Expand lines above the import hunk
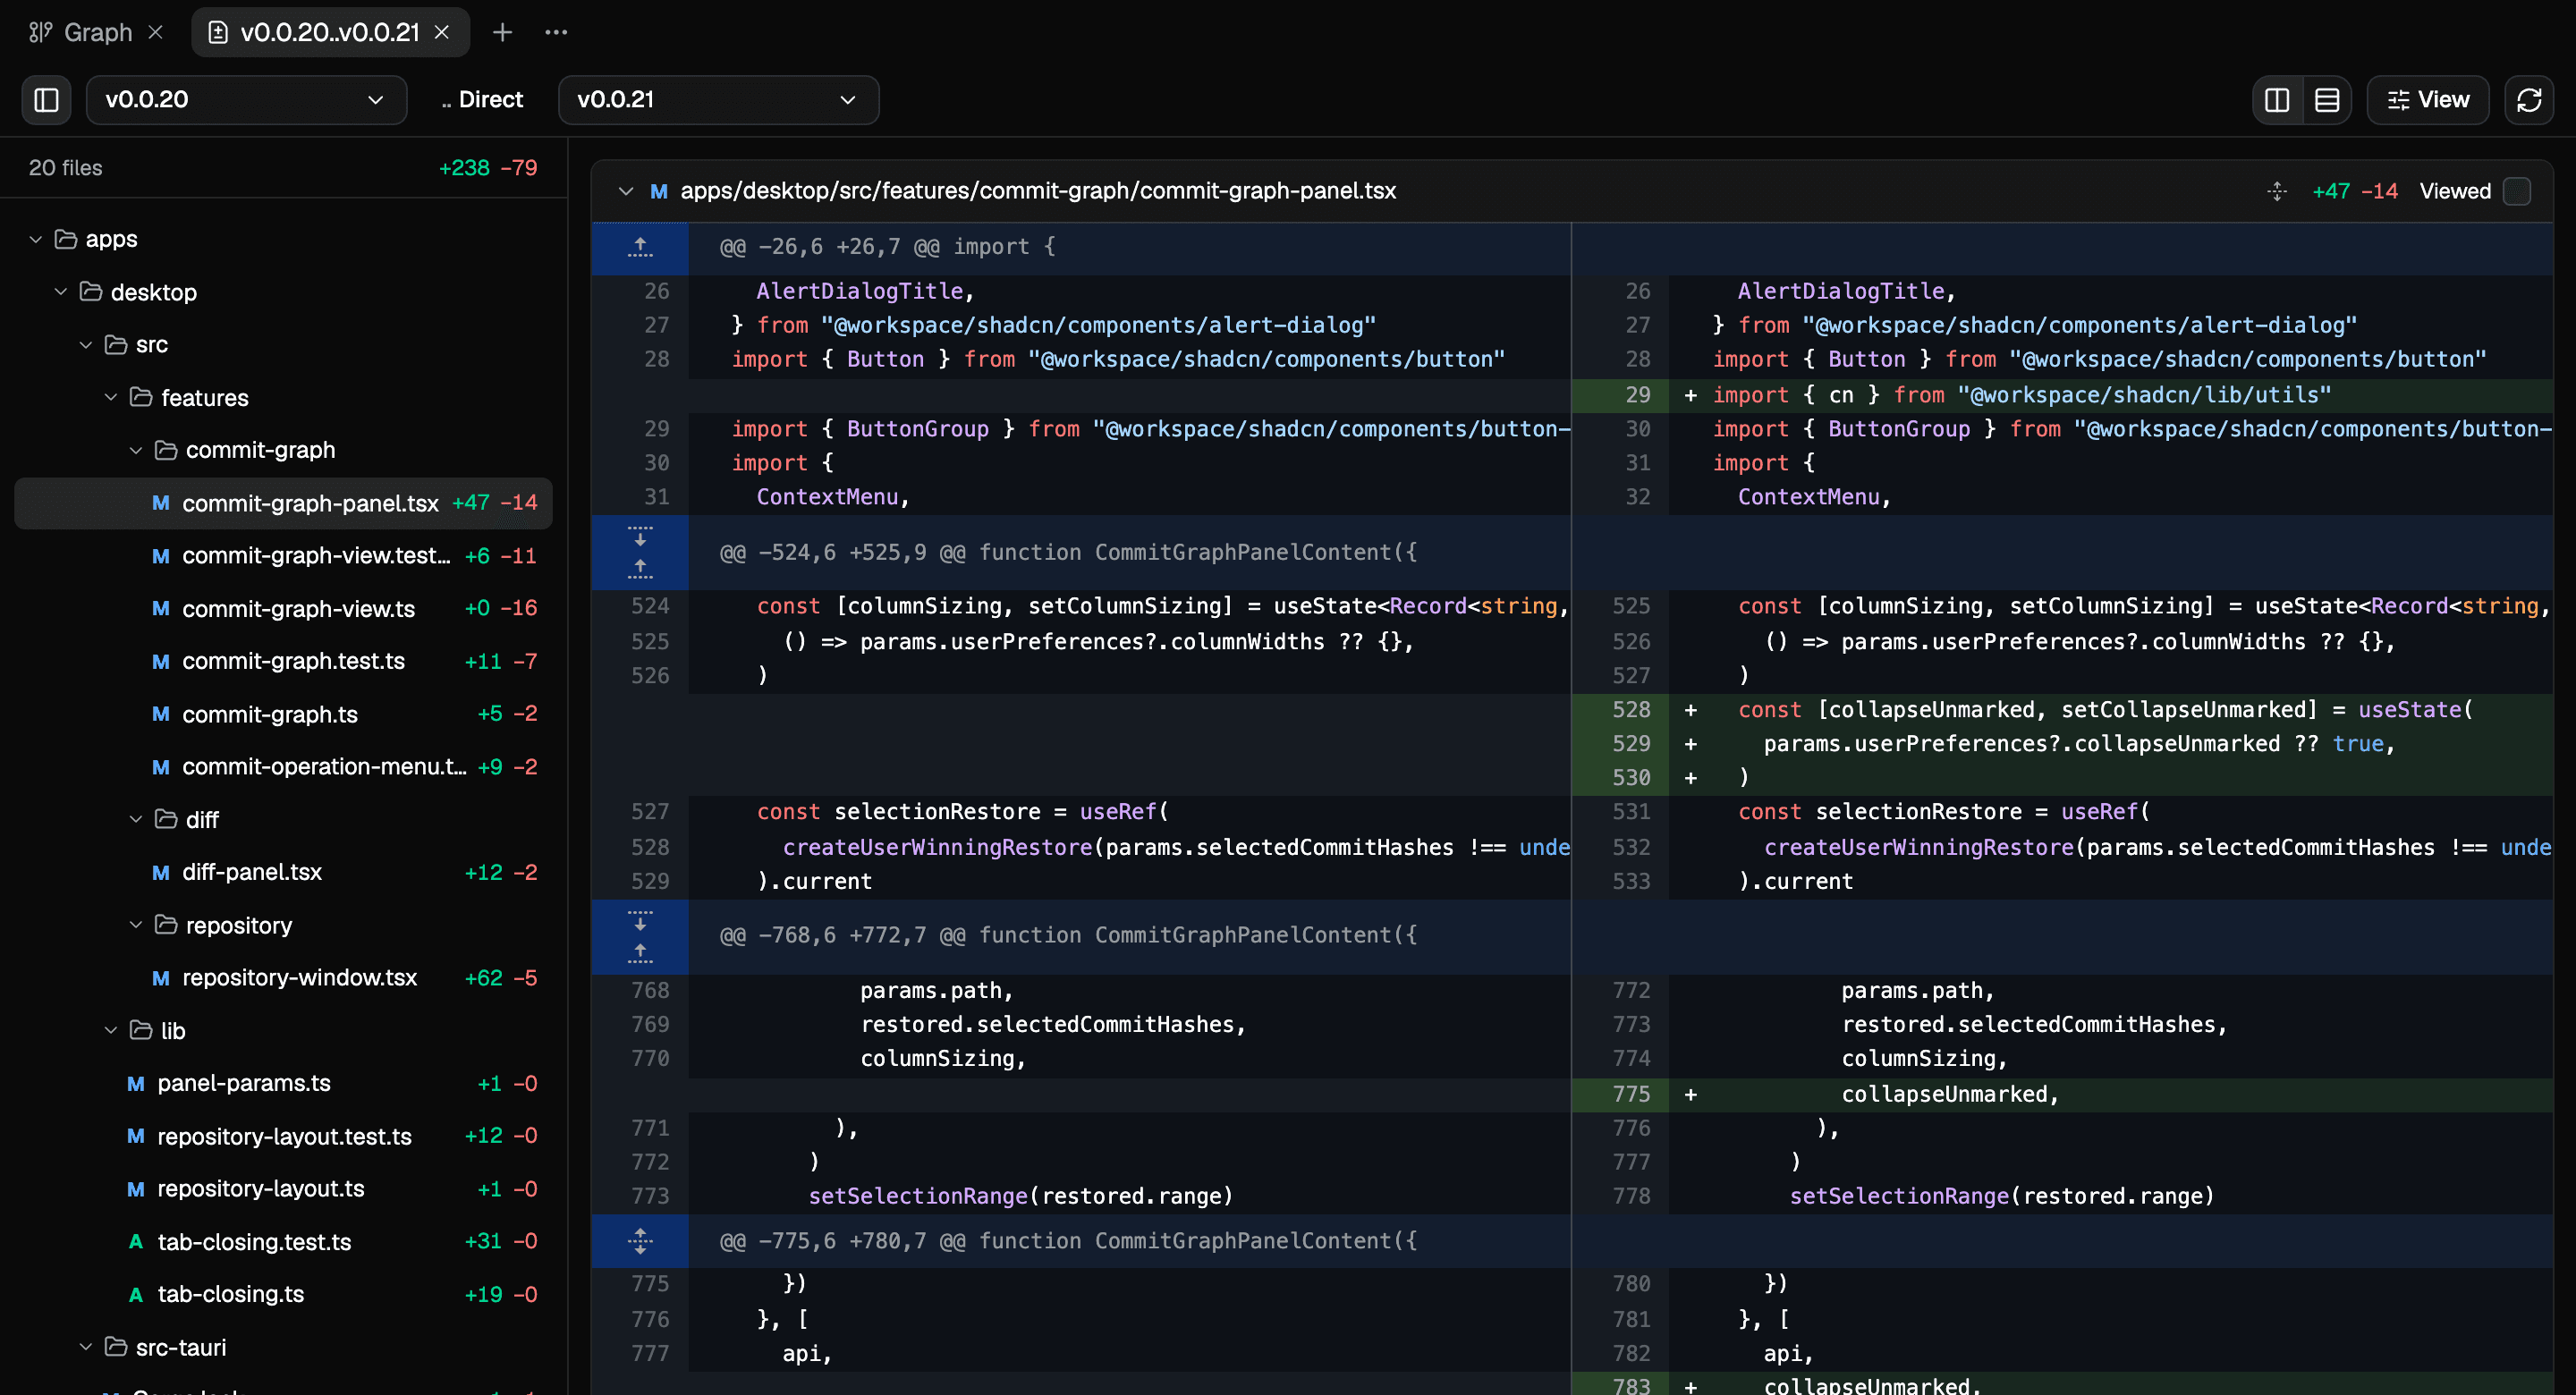2576x1395 pixels. [x=640, y=247]
